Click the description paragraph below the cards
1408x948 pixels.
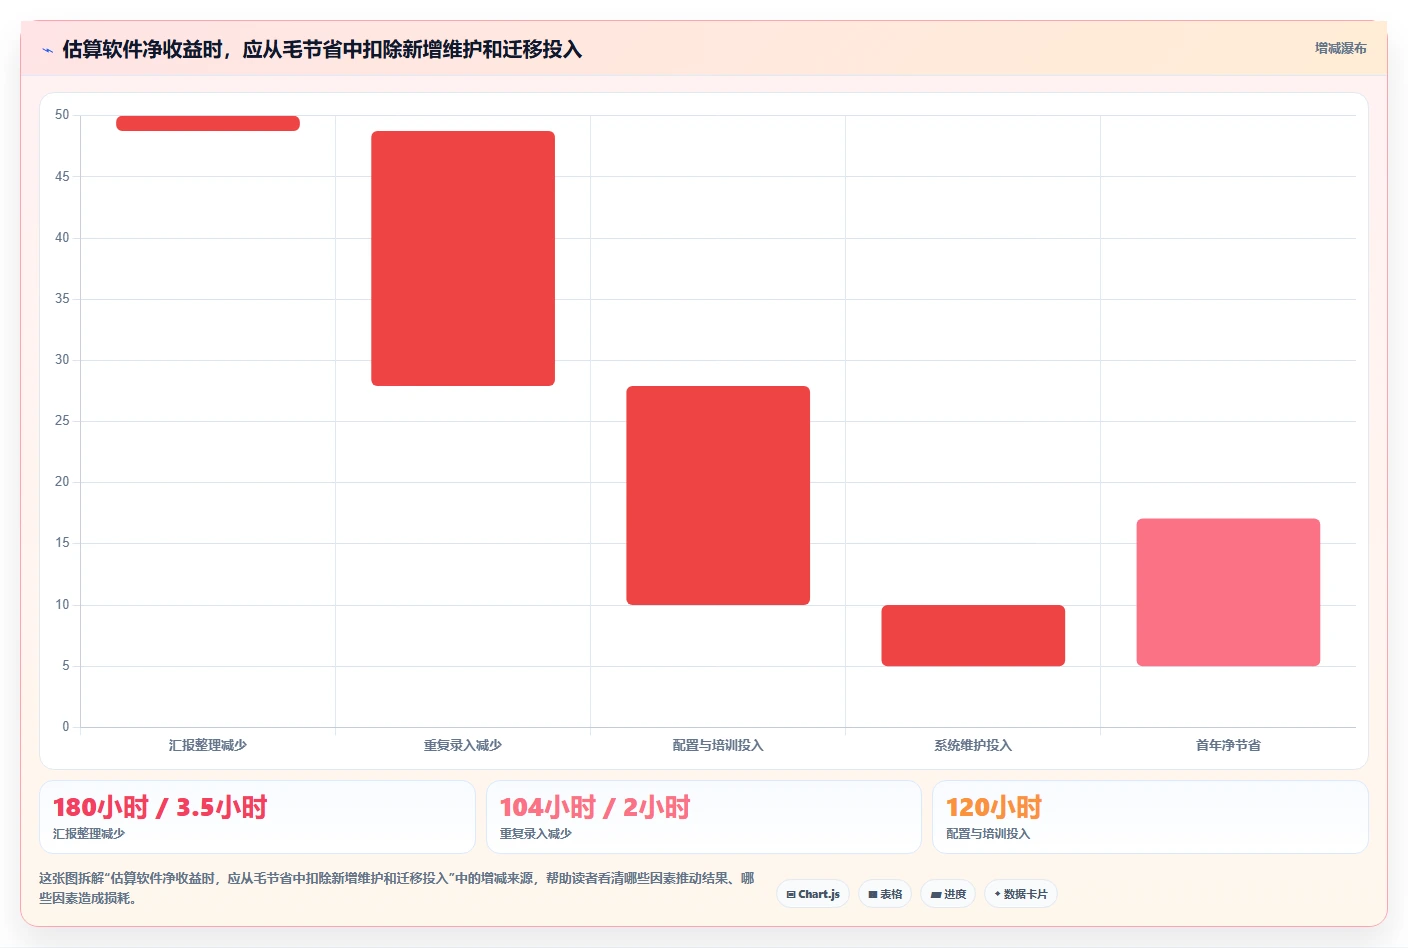click(397, 888)
